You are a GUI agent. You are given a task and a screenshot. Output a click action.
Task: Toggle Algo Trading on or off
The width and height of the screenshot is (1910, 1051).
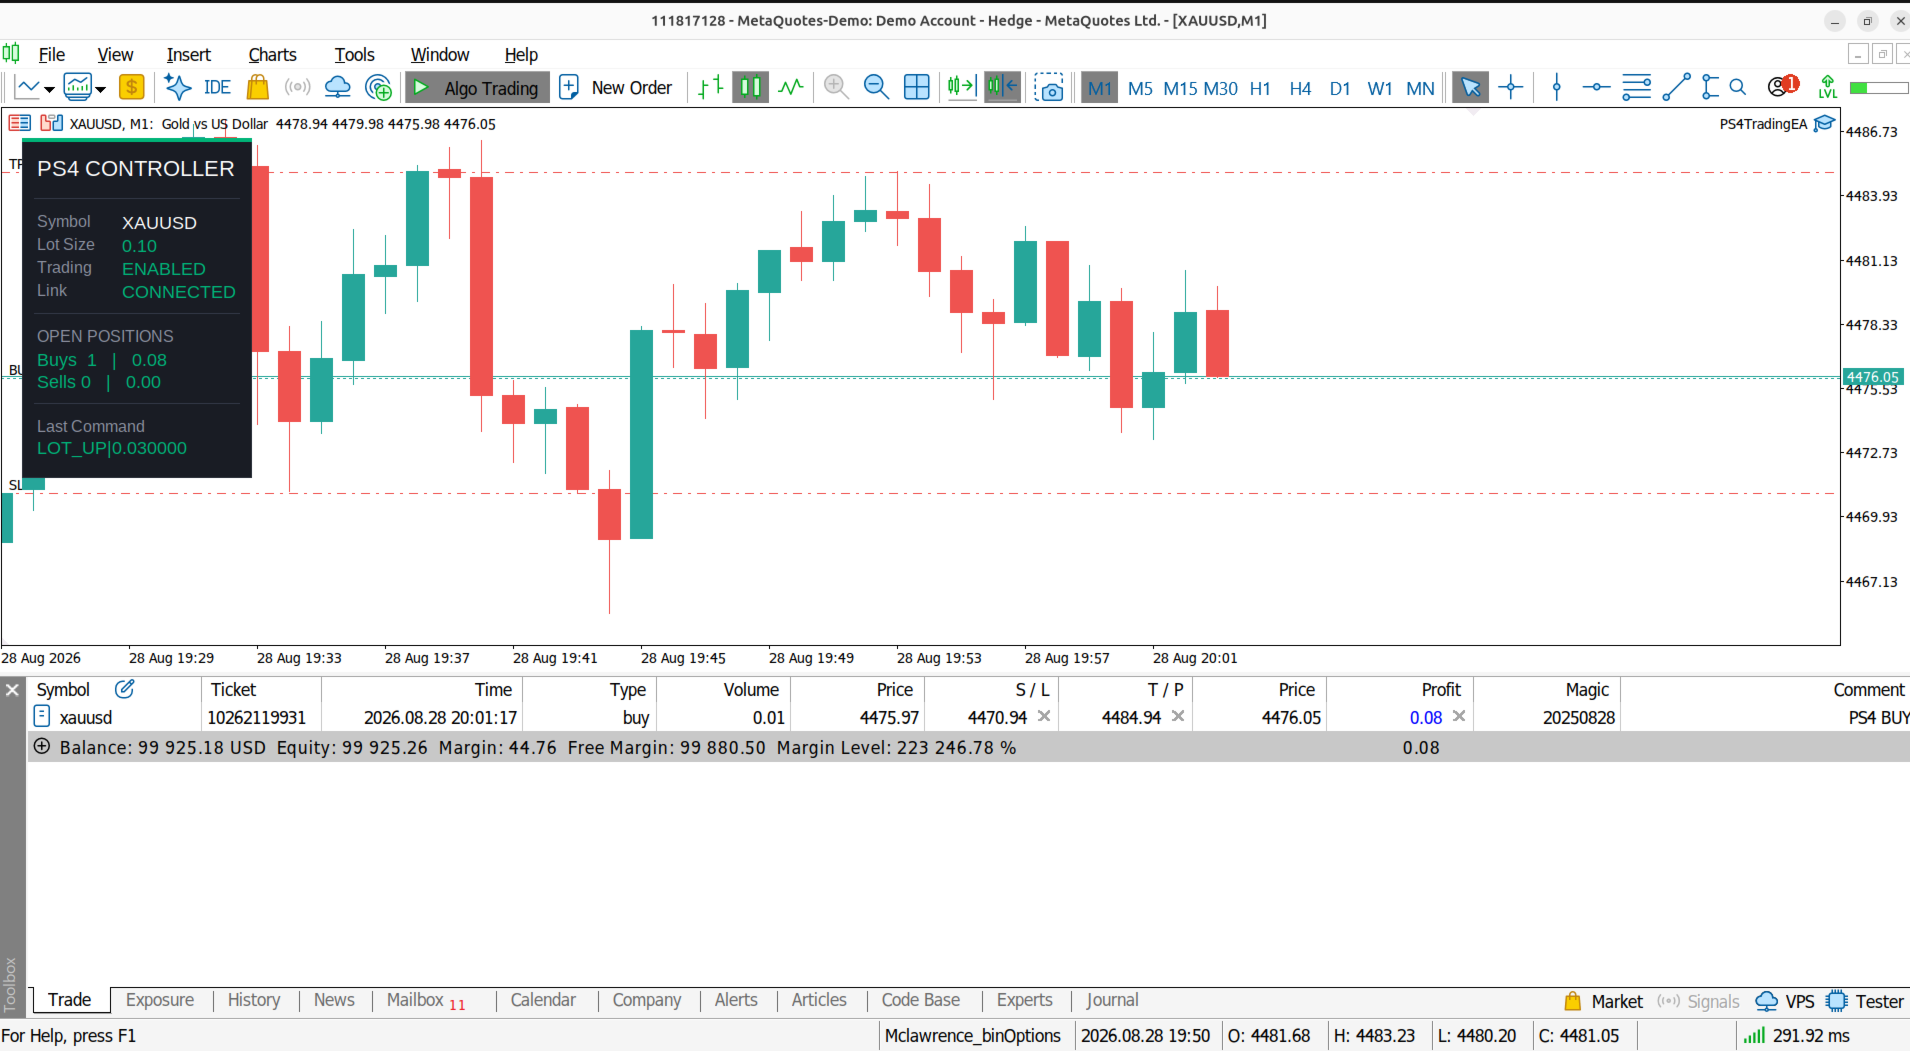pyautogui.click(x=477, y=88)
